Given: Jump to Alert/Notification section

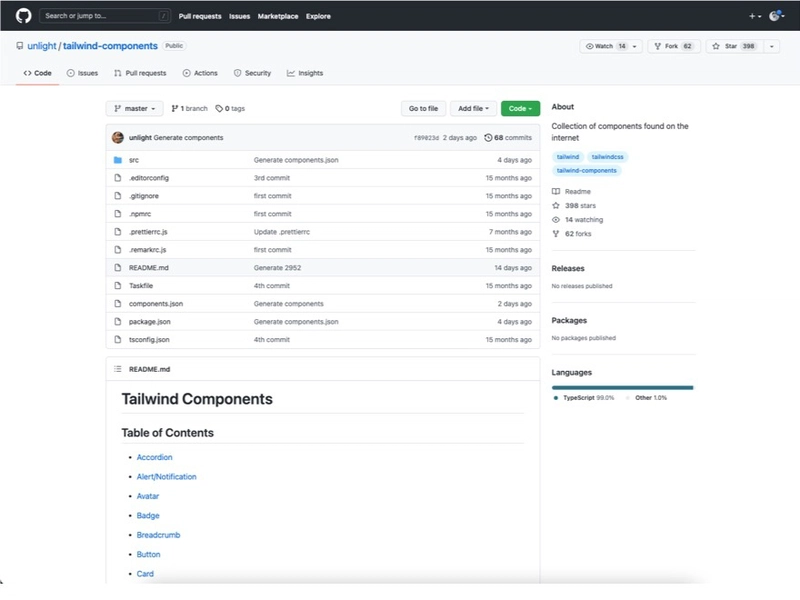Looking at the screenshot, I should pos(166,477).
